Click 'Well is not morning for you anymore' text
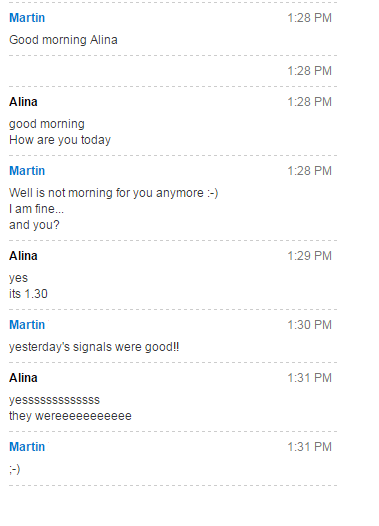The width and height of the screenshot is (379, 526). [x=106, y=193]
